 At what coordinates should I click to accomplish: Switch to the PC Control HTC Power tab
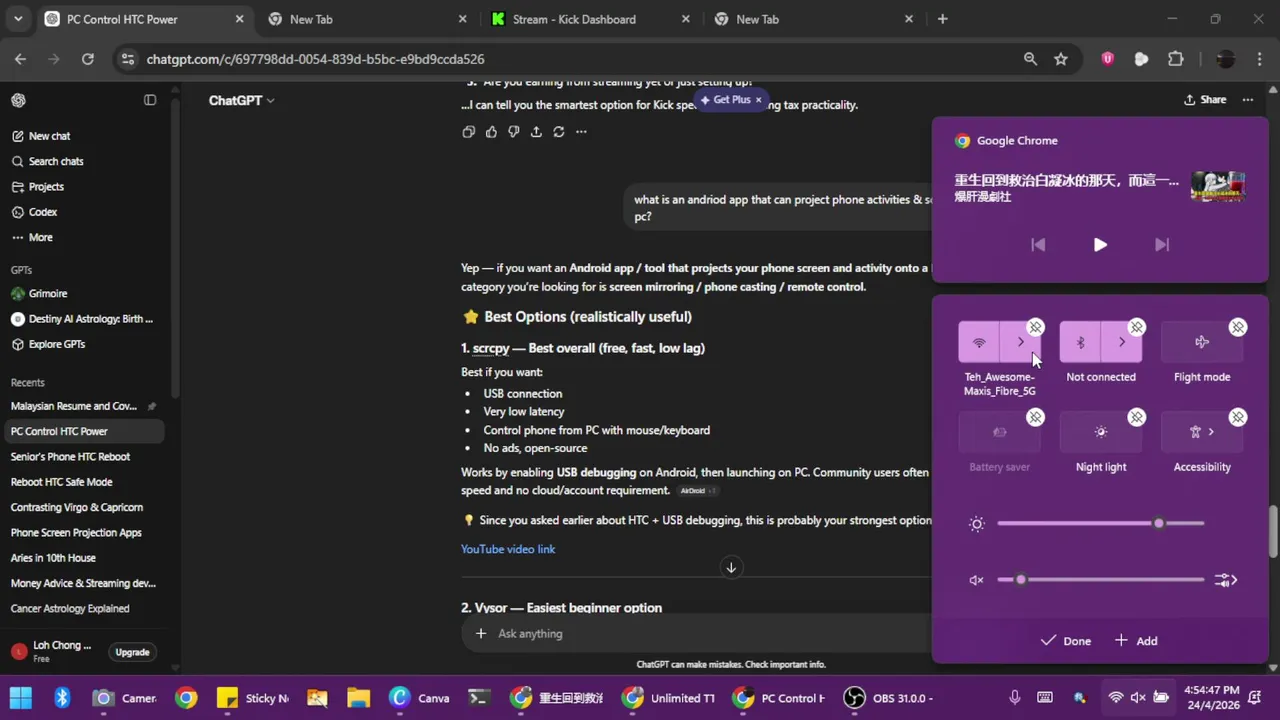click(144, 19)
